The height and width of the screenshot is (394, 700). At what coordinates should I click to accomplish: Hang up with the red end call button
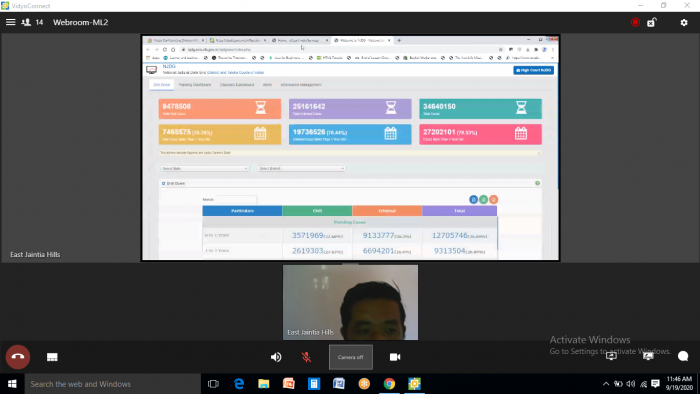[18, 357]
